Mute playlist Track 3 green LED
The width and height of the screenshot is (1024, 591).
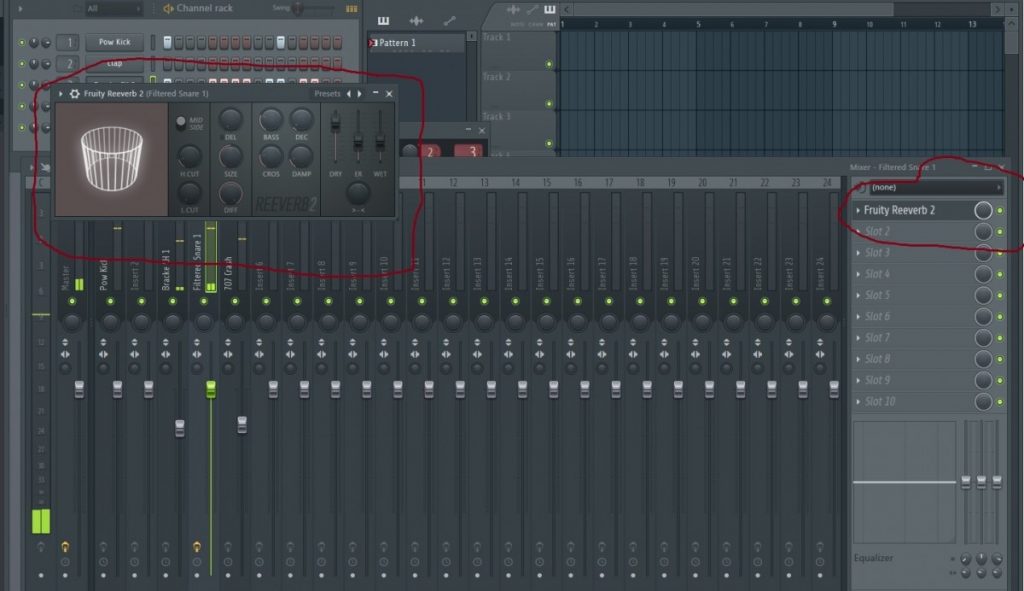click(x=549, y=144)
